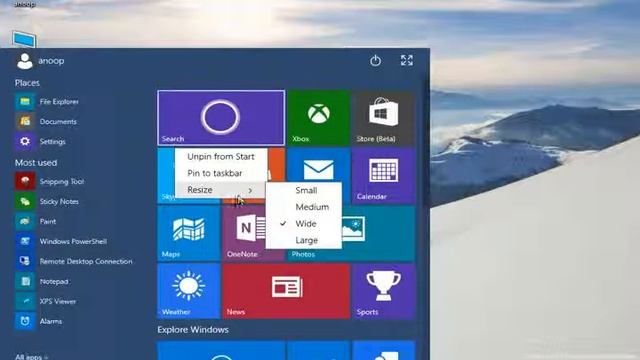Launch the Windows PowerShell icon
The height and width of the screenshot is (360, 640).
coord(25,242)
